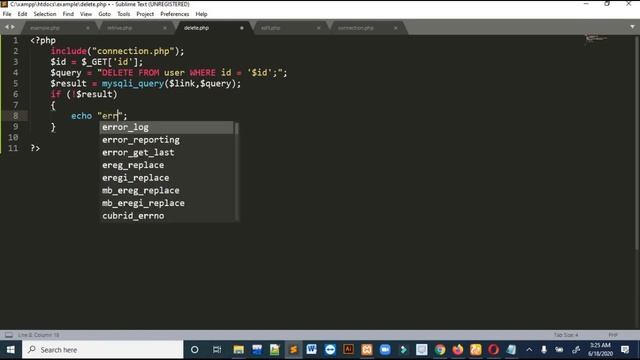Click the taskbar Search here box
This screenshot has height=360, width=640.
(102, 350)
